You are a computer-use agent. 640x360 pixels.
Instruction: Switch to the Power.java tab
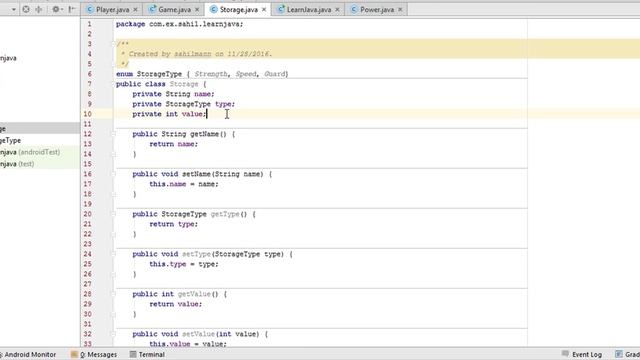[x=377, y=9]
